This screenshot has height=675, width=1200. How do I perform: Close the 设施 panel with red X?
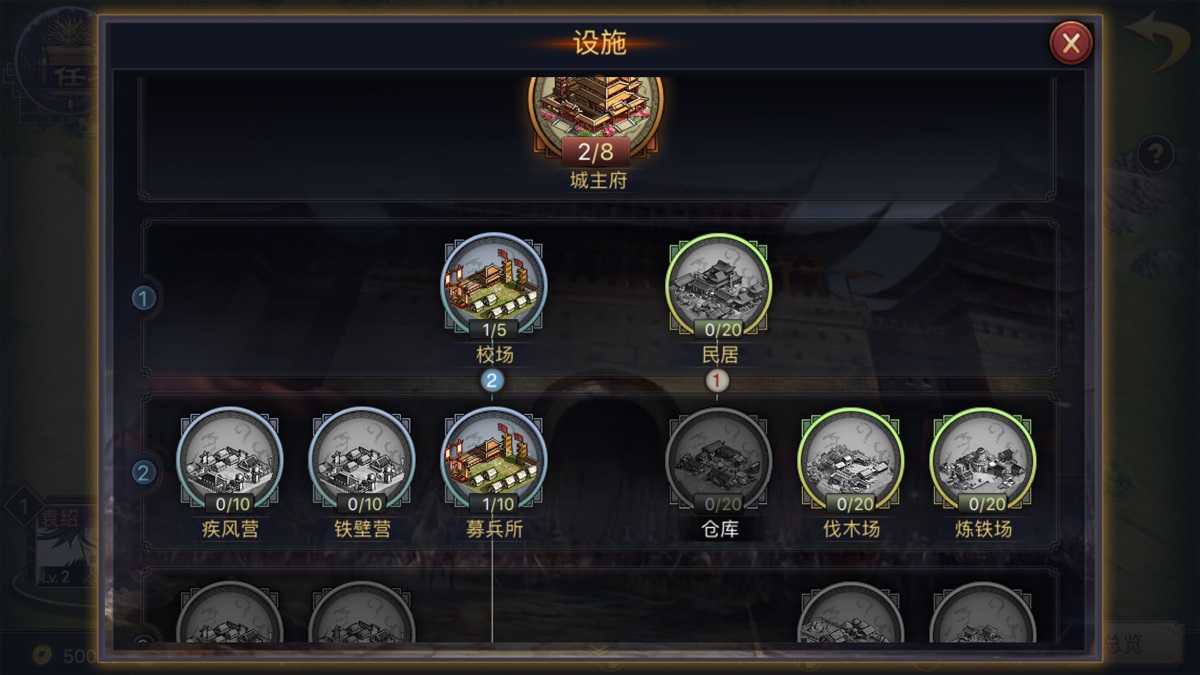tap(1071, 43)
